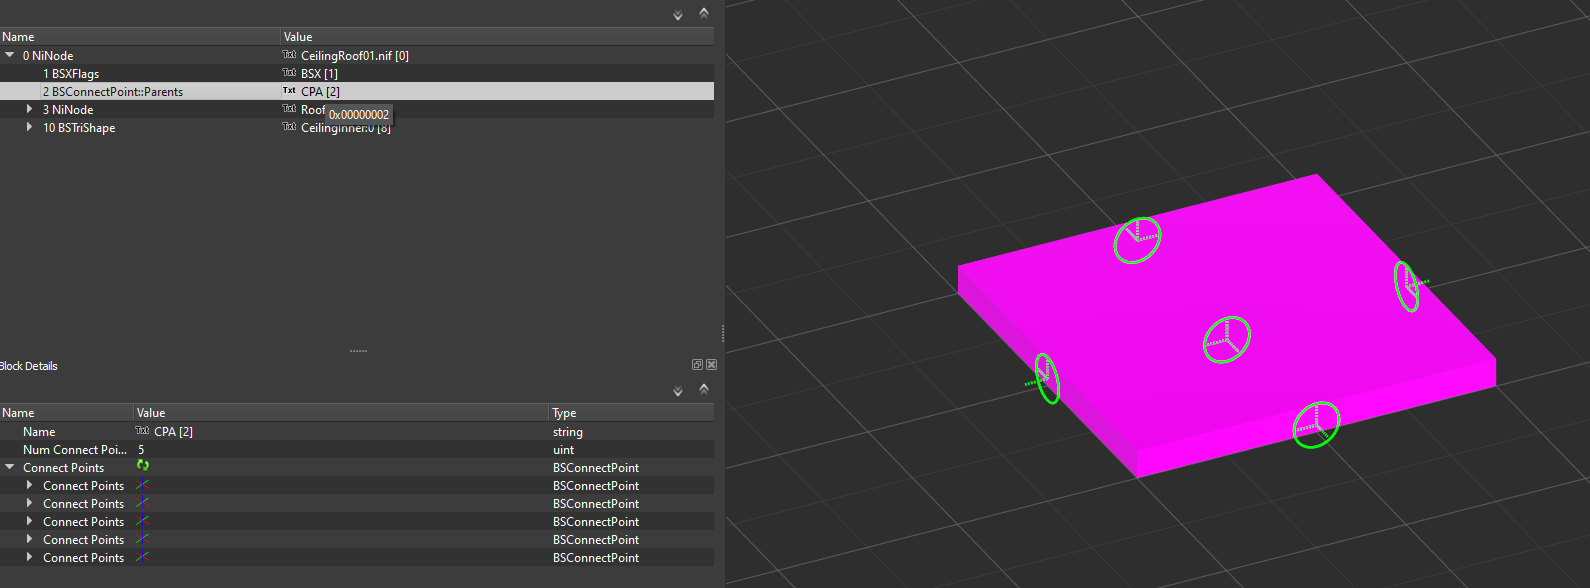Expand the last Connect Points child entry

(x=29, y=557)
